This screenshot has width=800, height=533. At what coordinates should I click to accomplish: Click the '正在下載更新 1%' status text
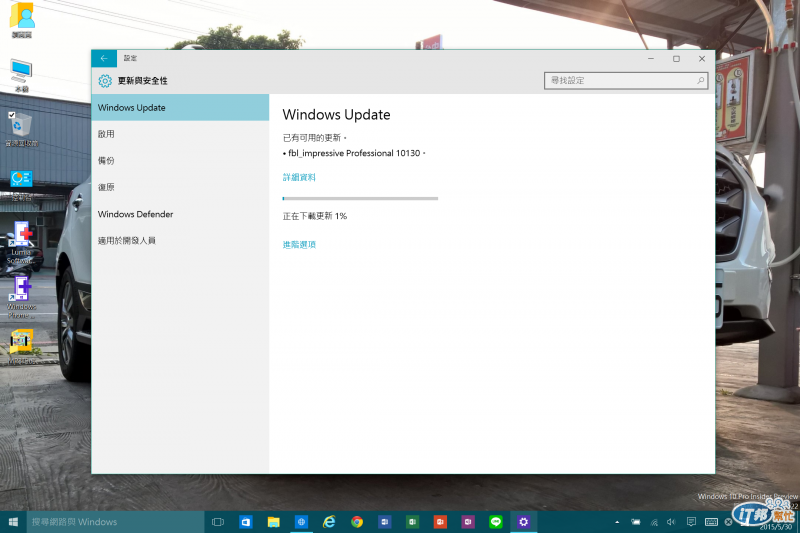tap(315, 216)
